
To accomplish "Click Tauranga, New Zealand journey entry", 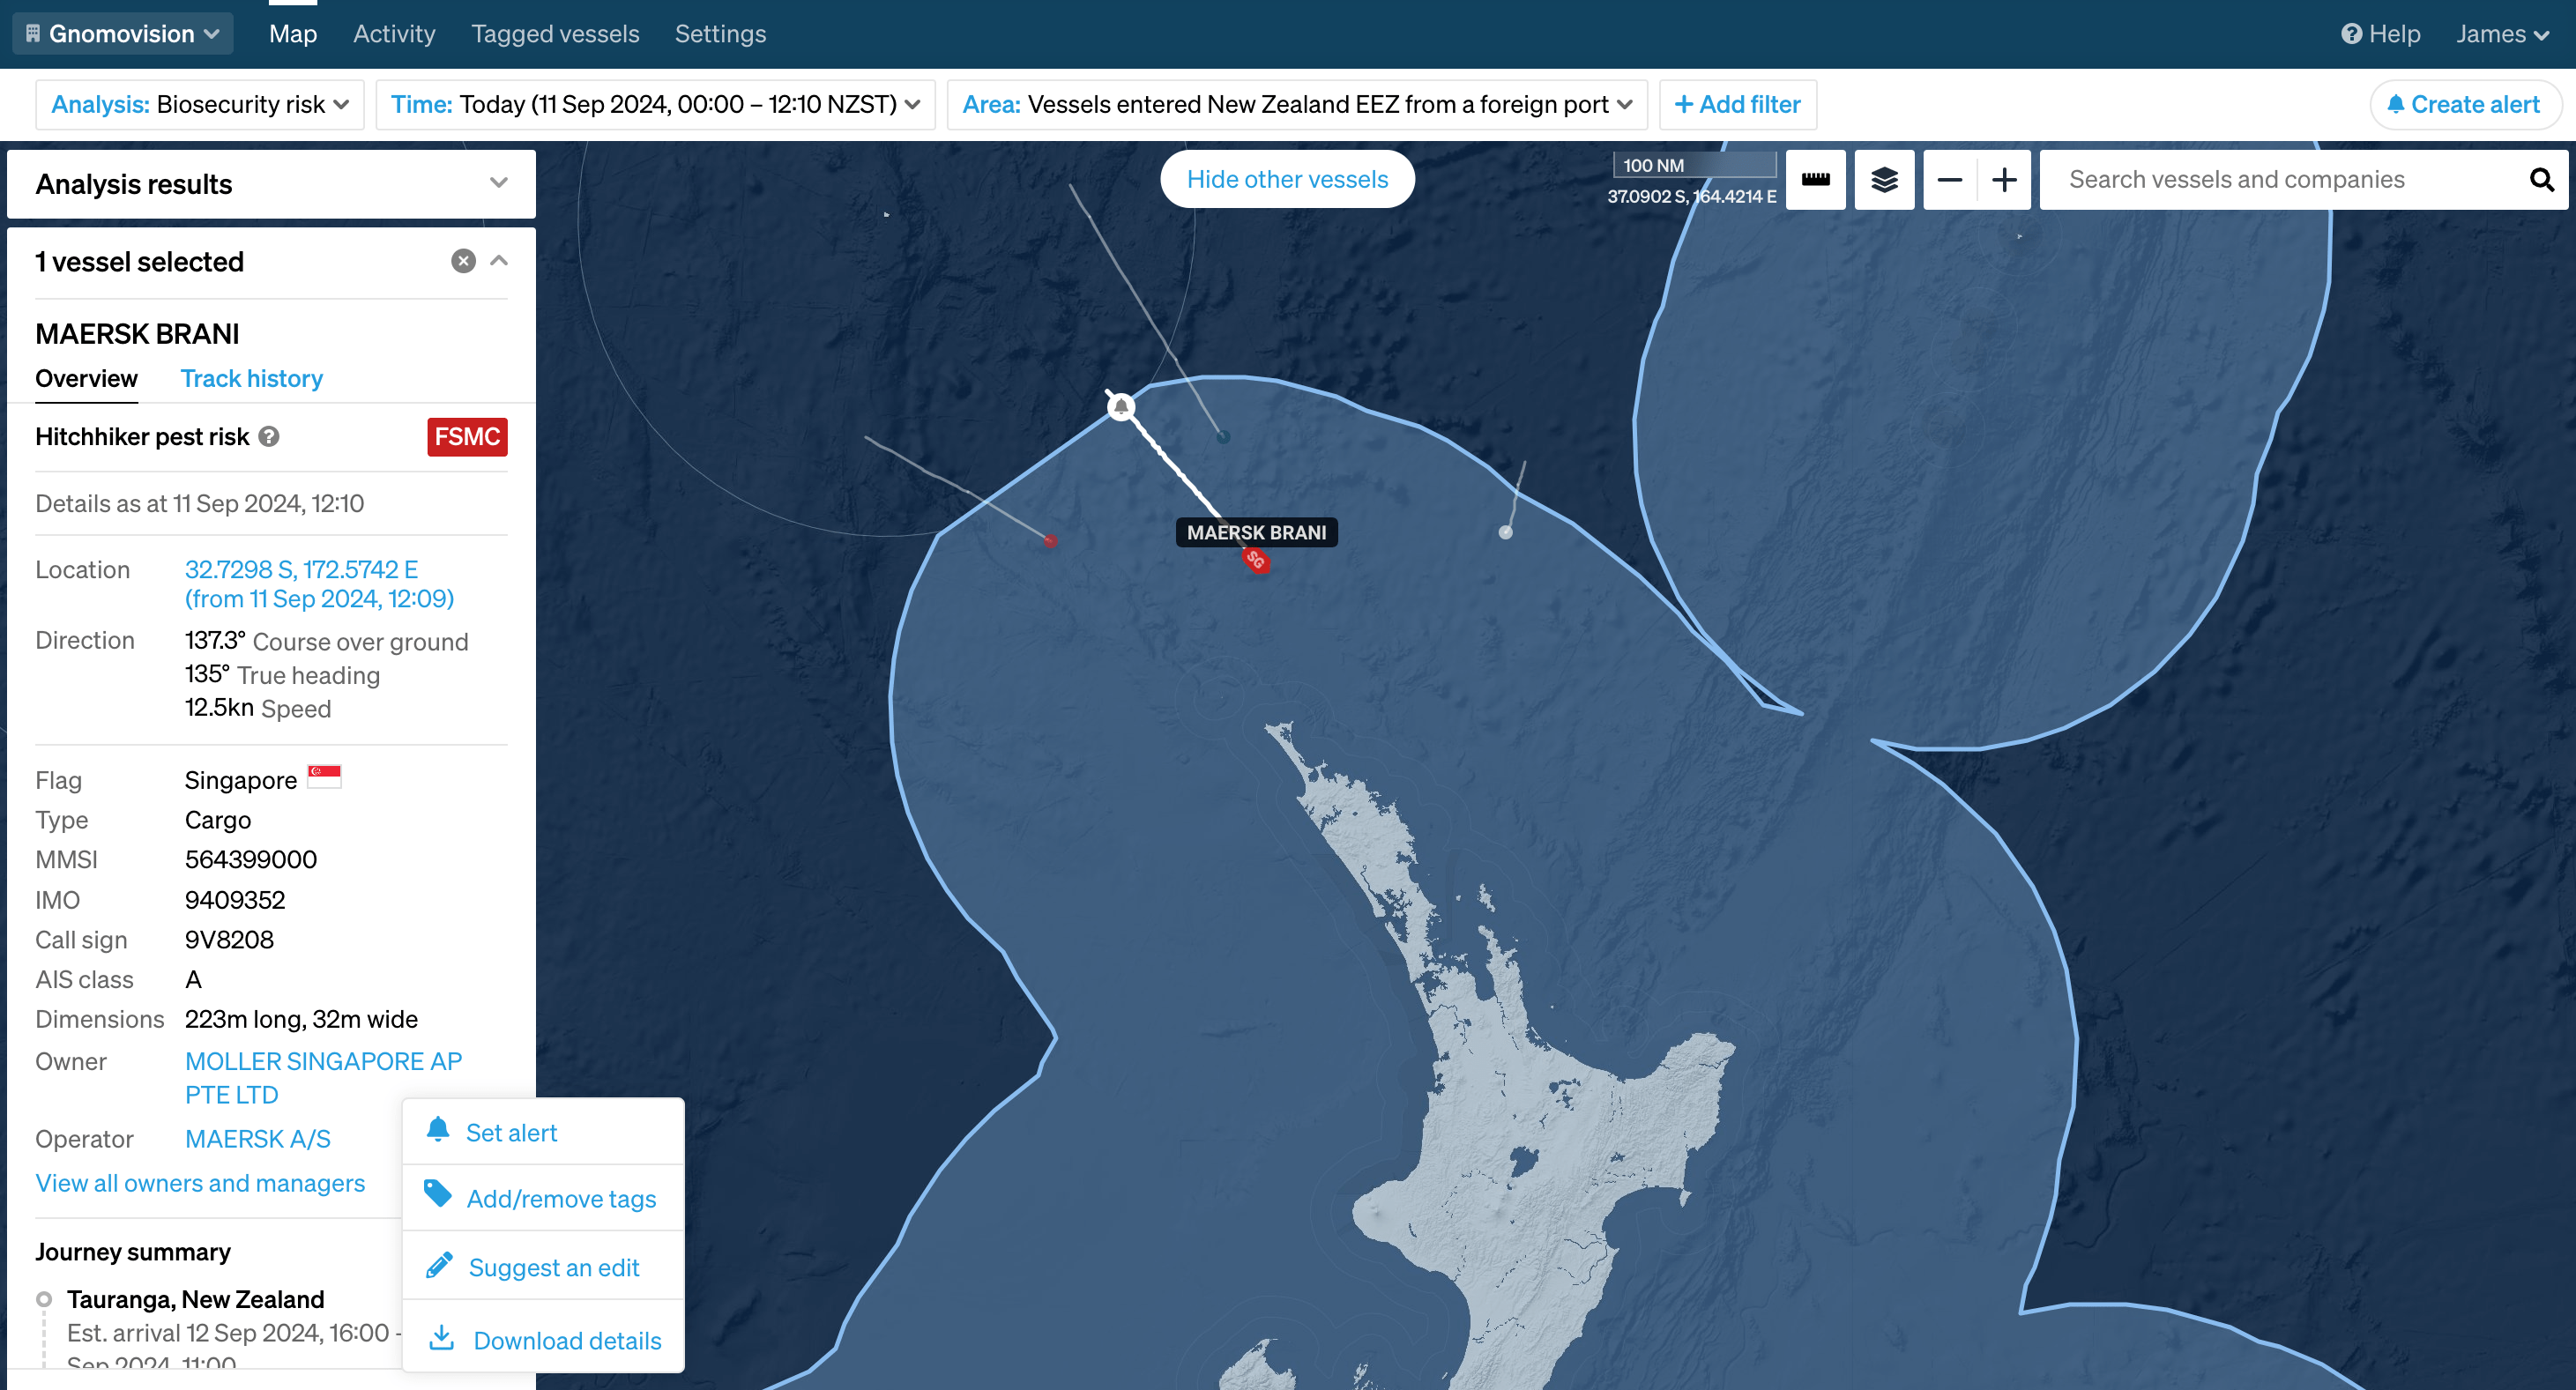I will coord(195,1299).
